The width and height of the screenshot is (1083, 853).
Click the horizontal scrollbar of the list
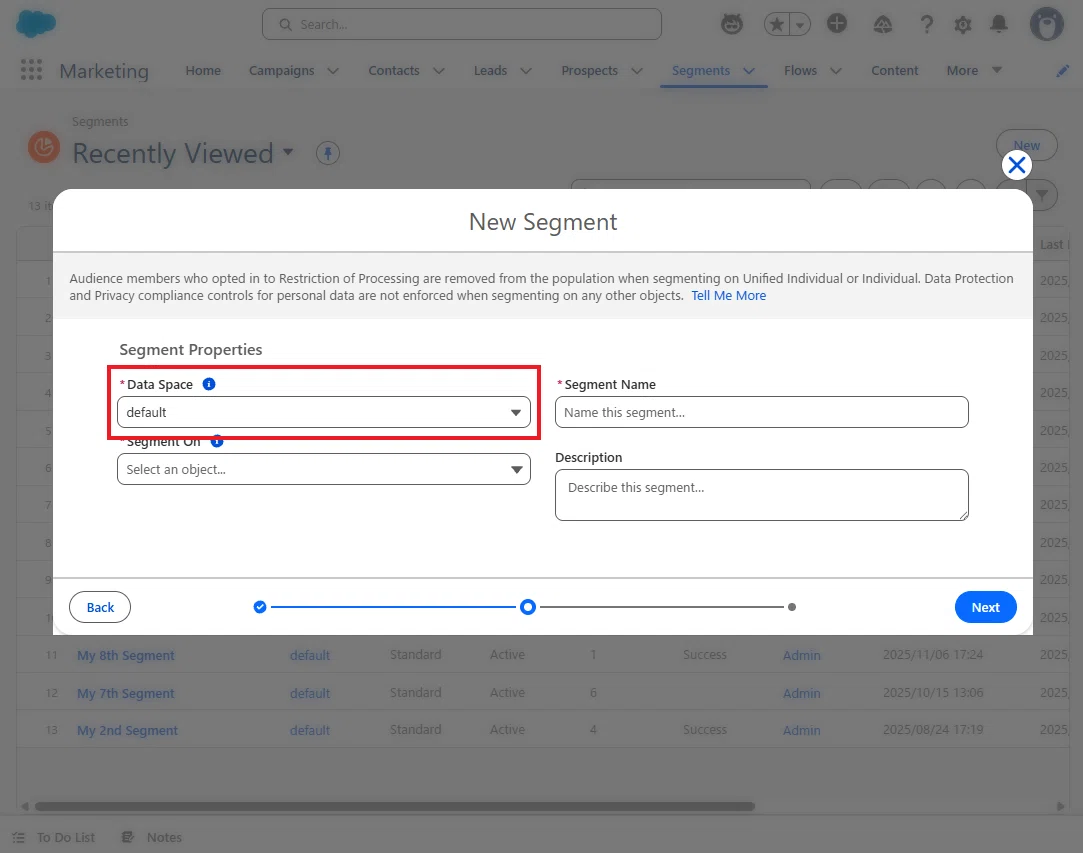pos(394,806)
